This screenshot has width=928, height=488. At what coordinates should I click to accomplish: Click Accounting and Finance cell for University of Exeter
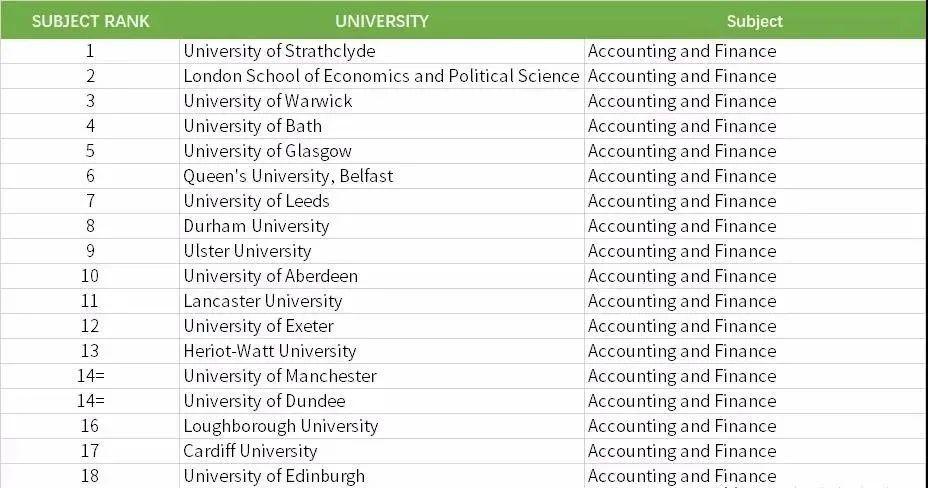[682, 326]
